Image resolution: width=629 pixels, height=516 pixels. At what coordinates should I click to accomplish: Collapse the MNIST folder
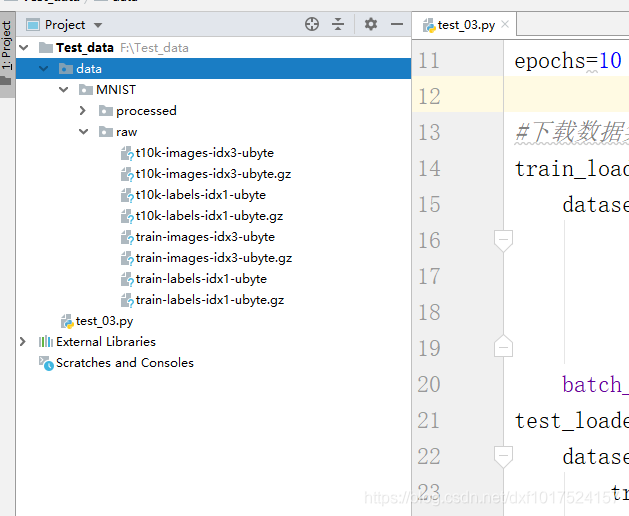click(x=63, y=89)
